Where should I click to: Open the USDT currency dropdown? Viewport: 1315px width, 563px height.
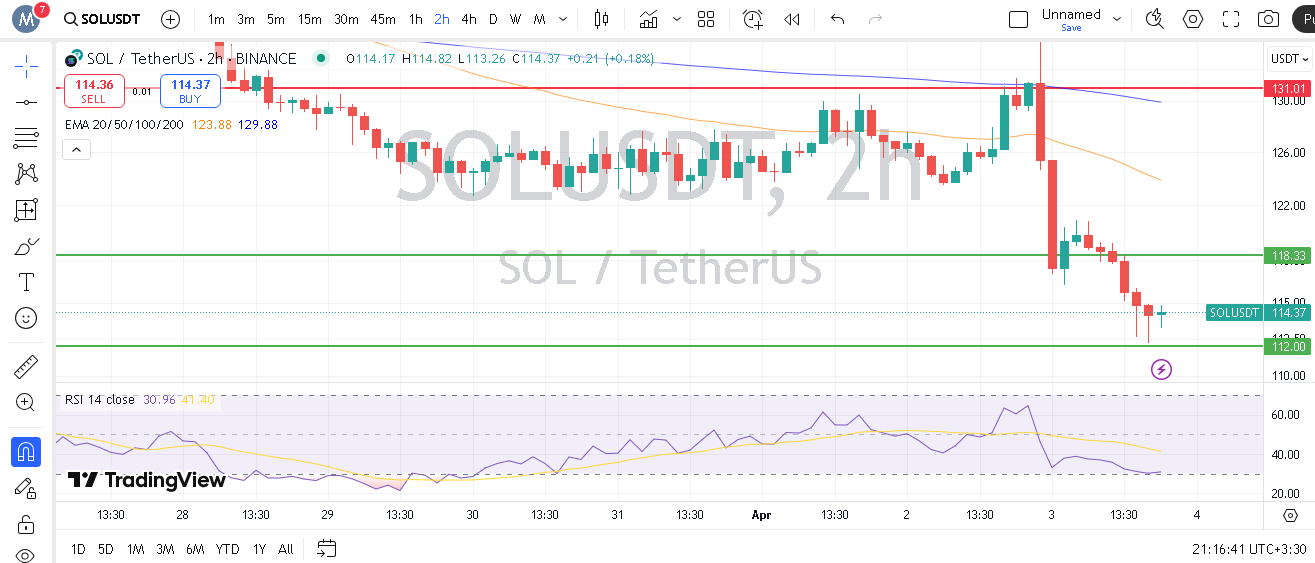1290,59
